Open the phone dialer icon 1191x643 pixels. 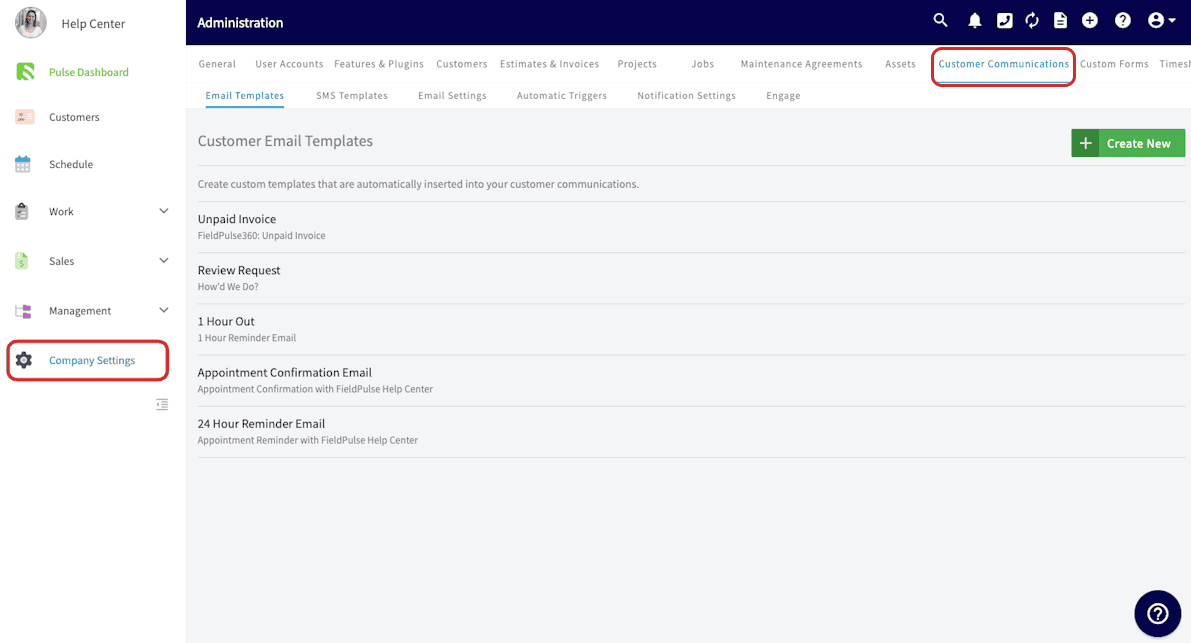pyautogui.click(x=1004, y=20)
